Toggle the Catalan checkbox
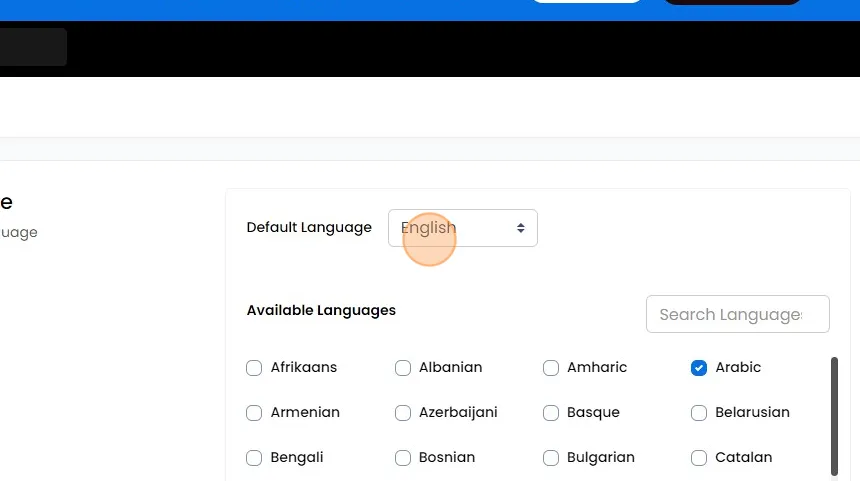The height and width of the screenshot is (481, 860). pyautogui.click(x=699, y=457)
